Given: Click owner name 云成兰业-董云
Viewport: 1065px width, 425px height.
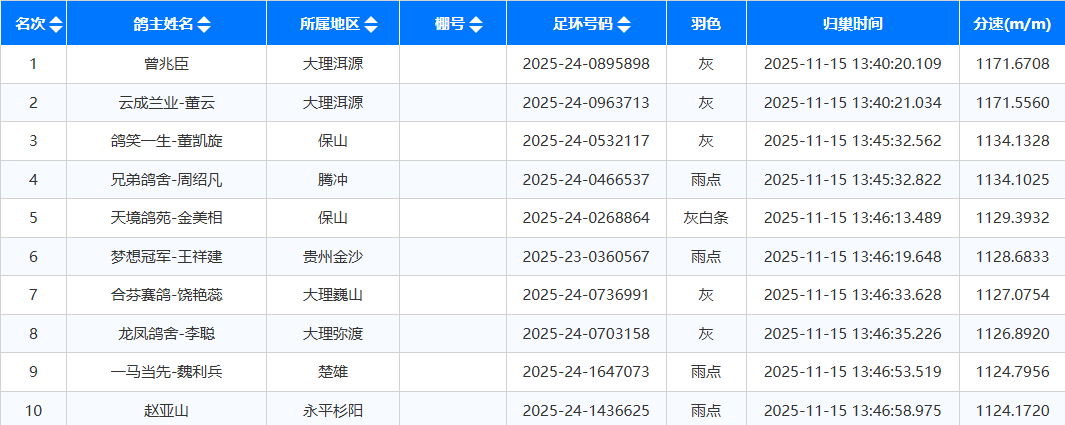Looking at the screenshot, I should point(166,103).
